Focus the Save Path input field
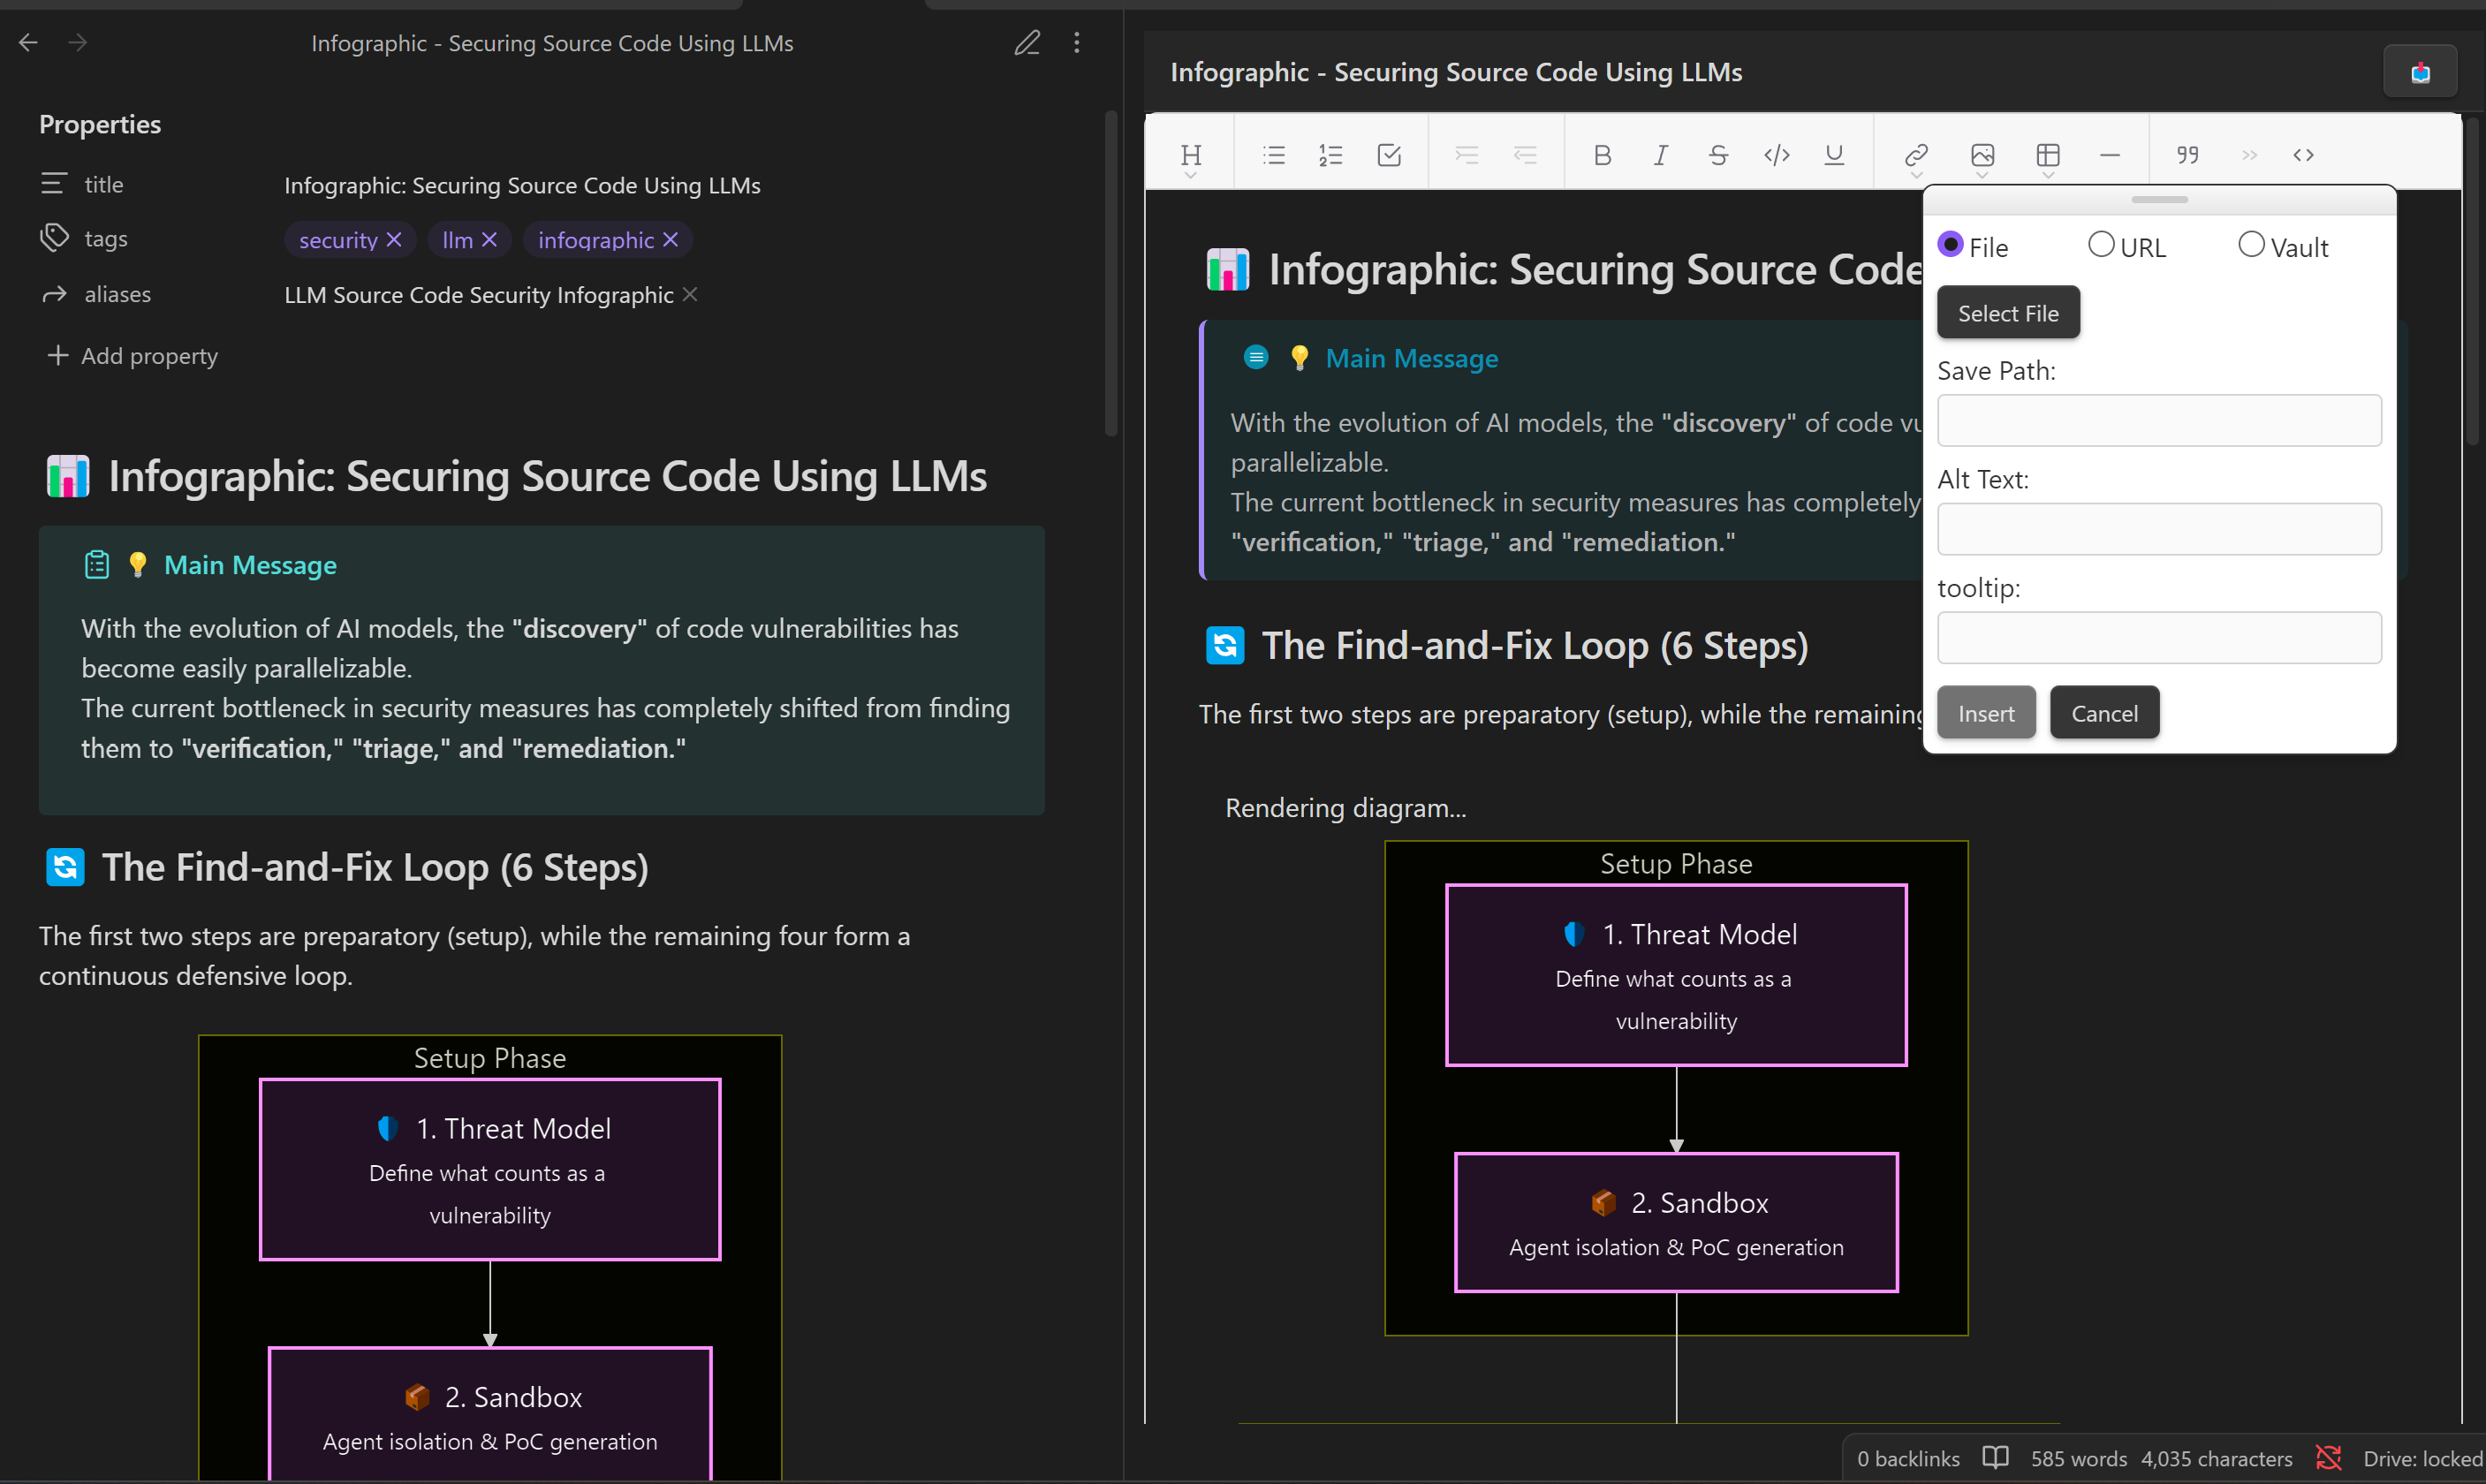The image size is (2486, 1484). click(x=2159, y=420)
